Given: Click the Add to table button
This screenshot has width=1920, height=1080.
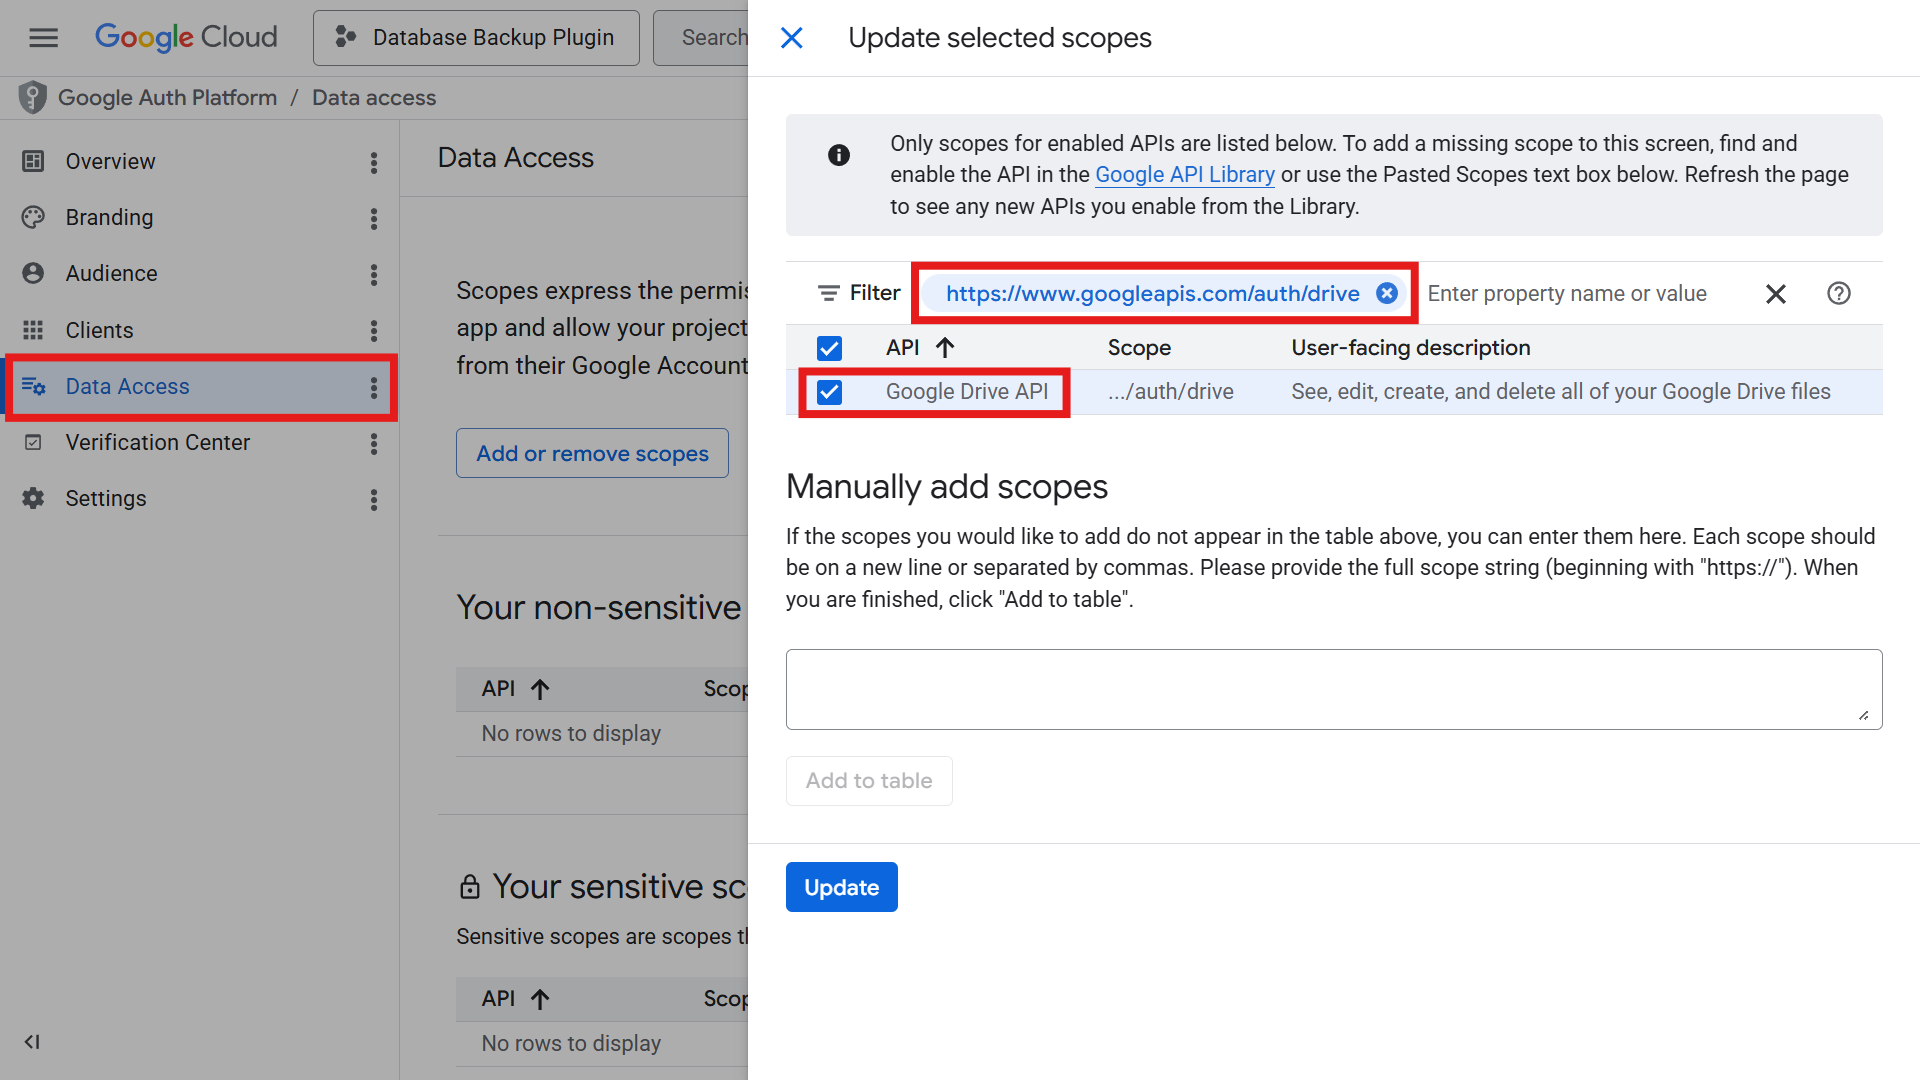Looking at the screenshot, I should [868, 781].
